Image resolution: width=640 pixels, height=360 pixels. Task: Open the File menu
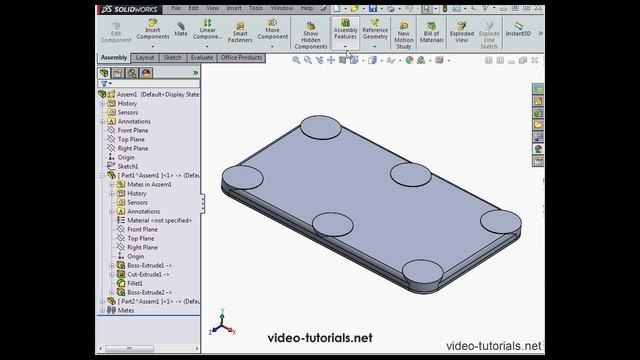176,8
